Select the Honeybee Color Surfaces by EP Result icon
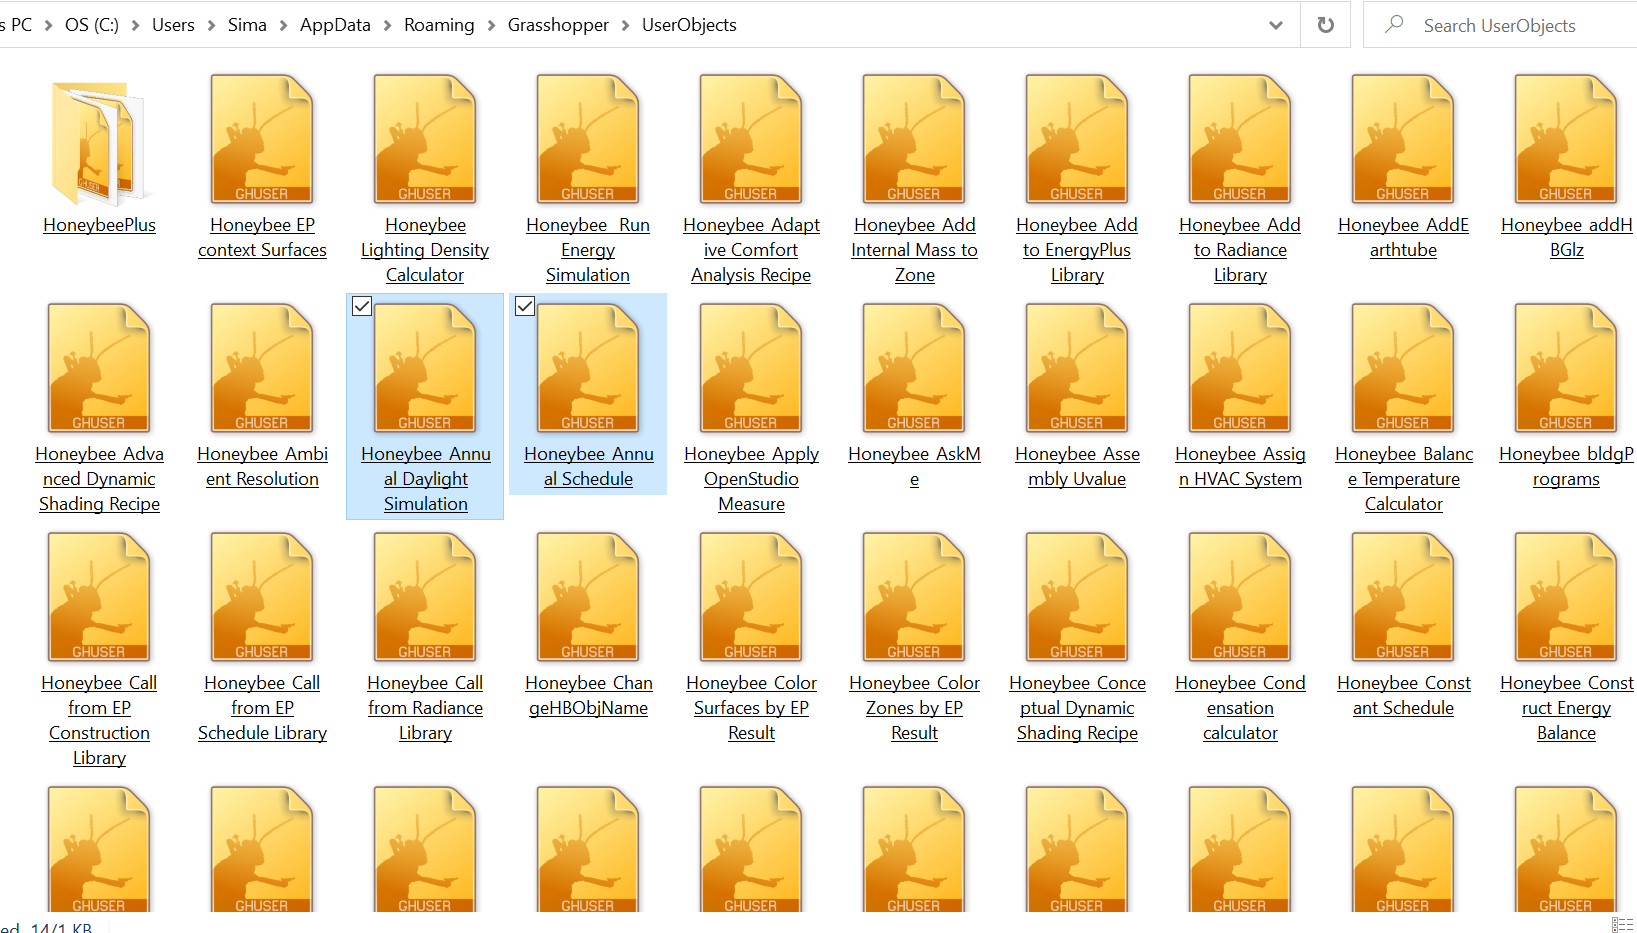The height and width of the screenshot is (933, 1637). tap(751, 597)
